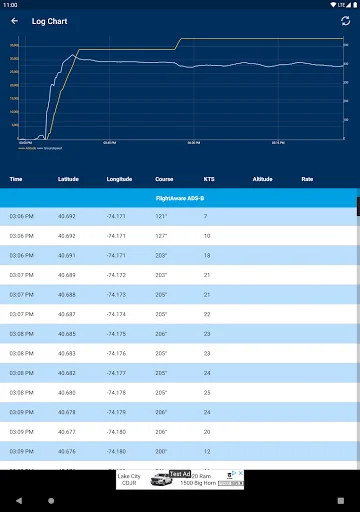The width and height of the screenshot is (360, 512).
Task: Tap longitude -74.174 cell
Action: click(x=116, y=314)
